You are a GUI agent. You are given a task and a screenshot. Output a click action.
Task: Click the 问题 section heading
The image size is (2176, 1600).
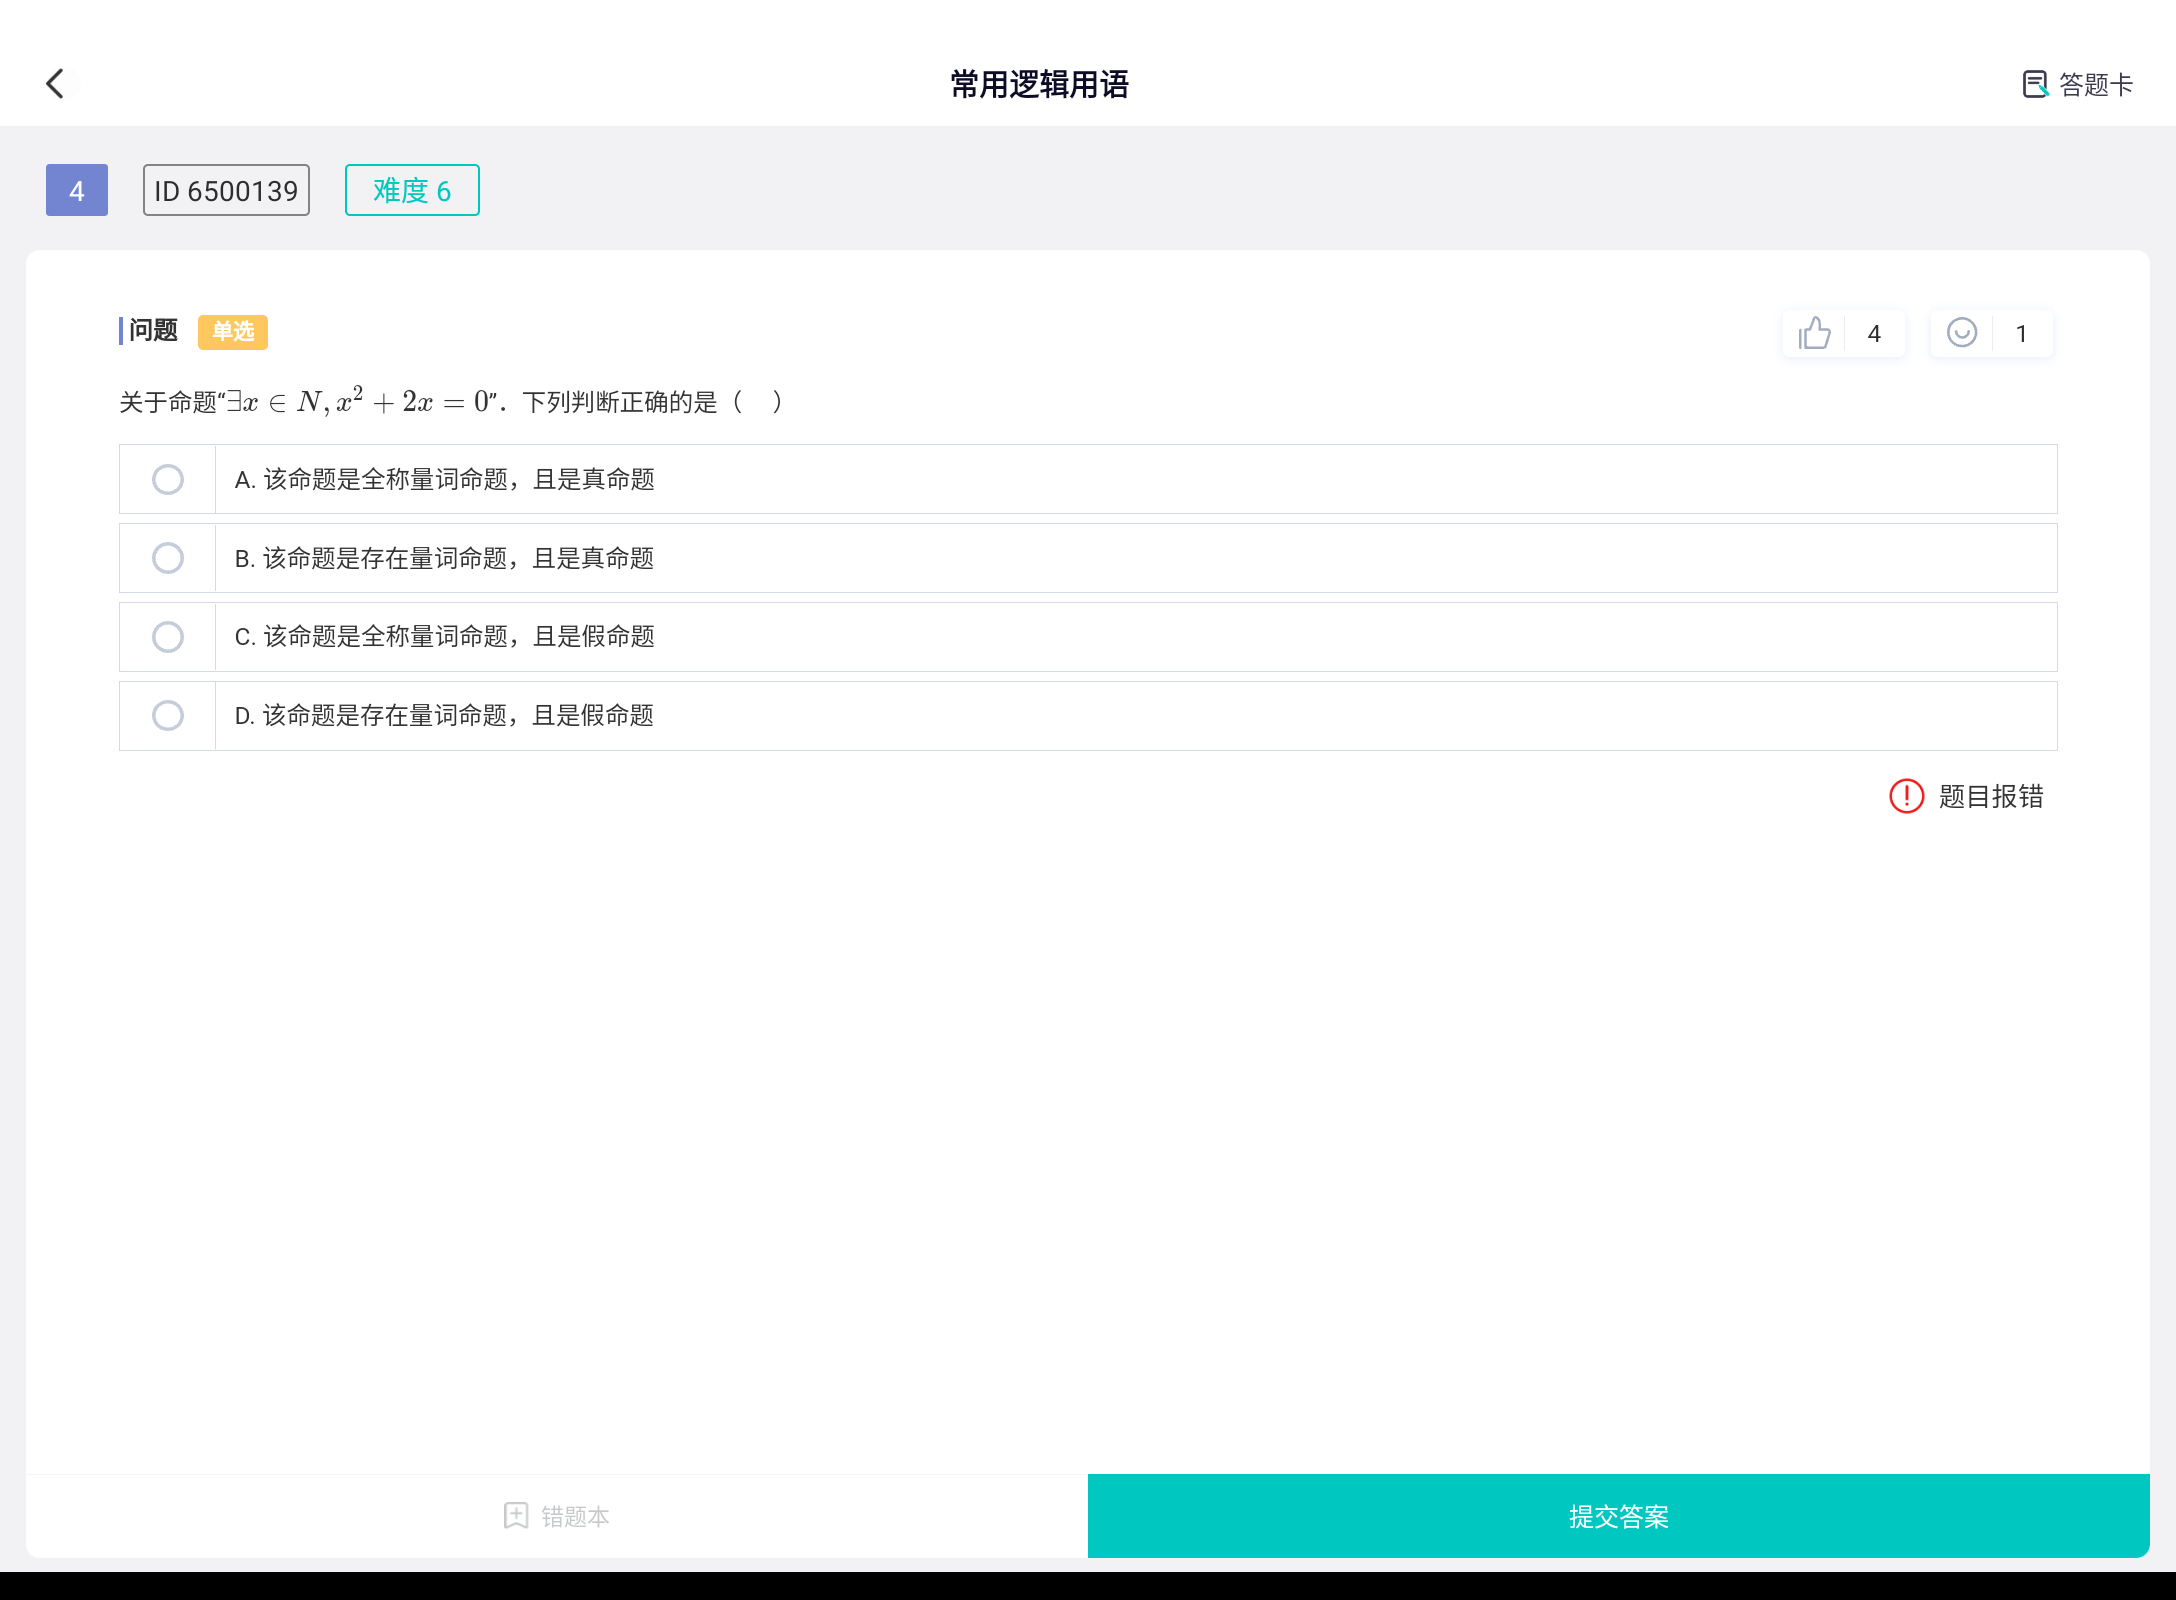tap(153, 331)
